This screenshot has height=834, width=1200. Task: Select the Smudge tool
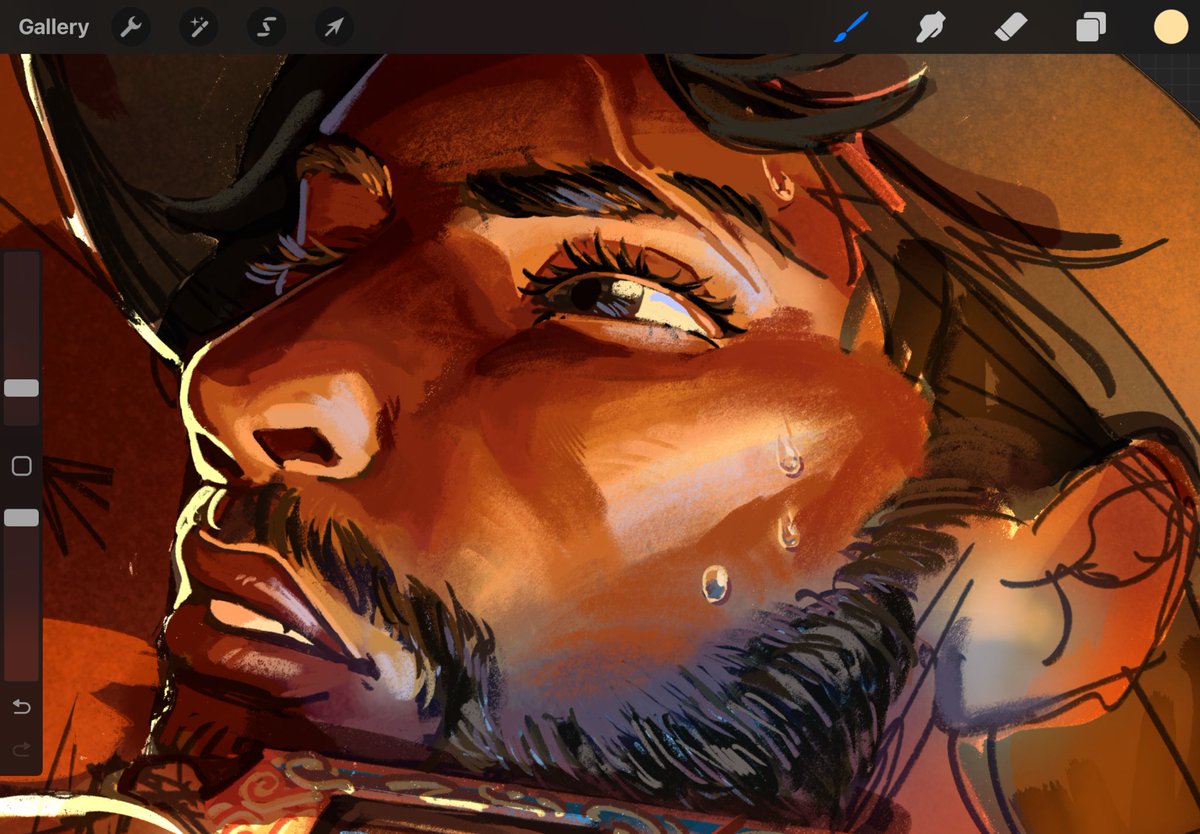tap(931, 27)
